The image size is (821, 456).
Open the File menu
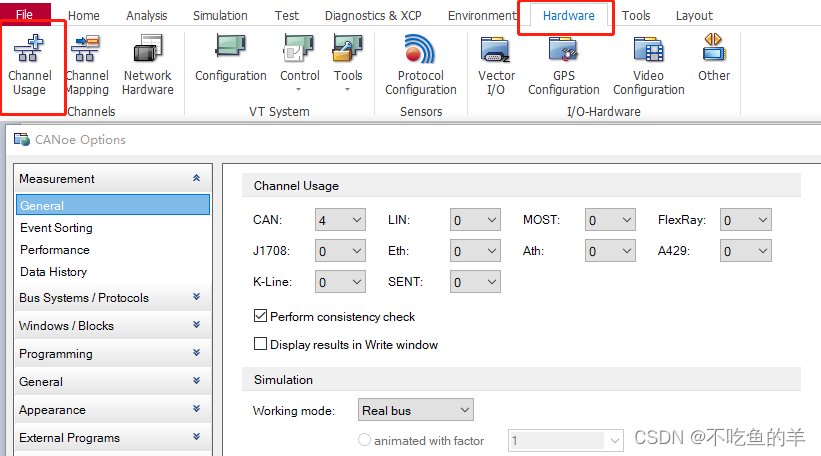(x=25, y=14)
